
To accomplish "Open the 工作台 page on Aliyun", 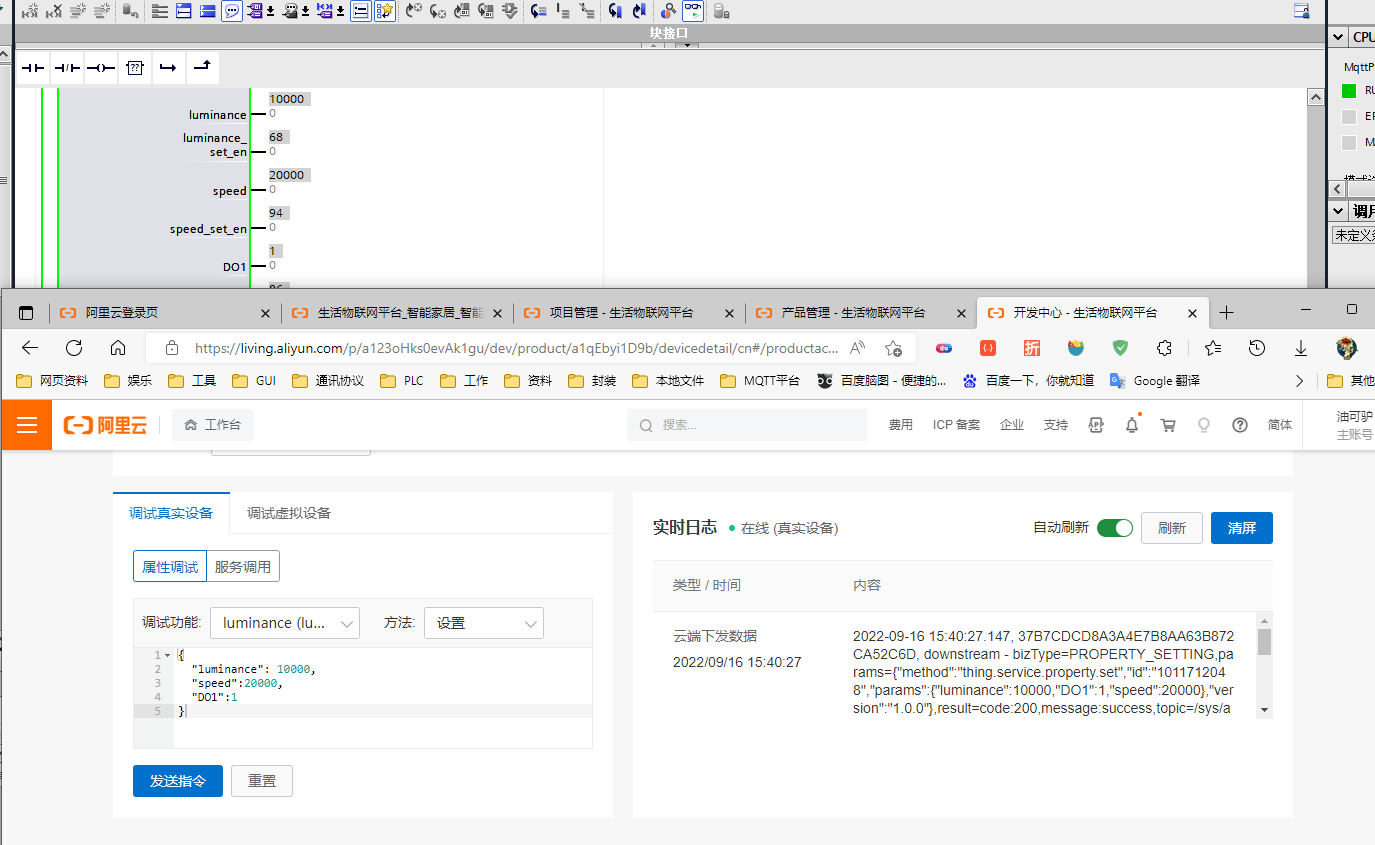I will coord(212,424).
